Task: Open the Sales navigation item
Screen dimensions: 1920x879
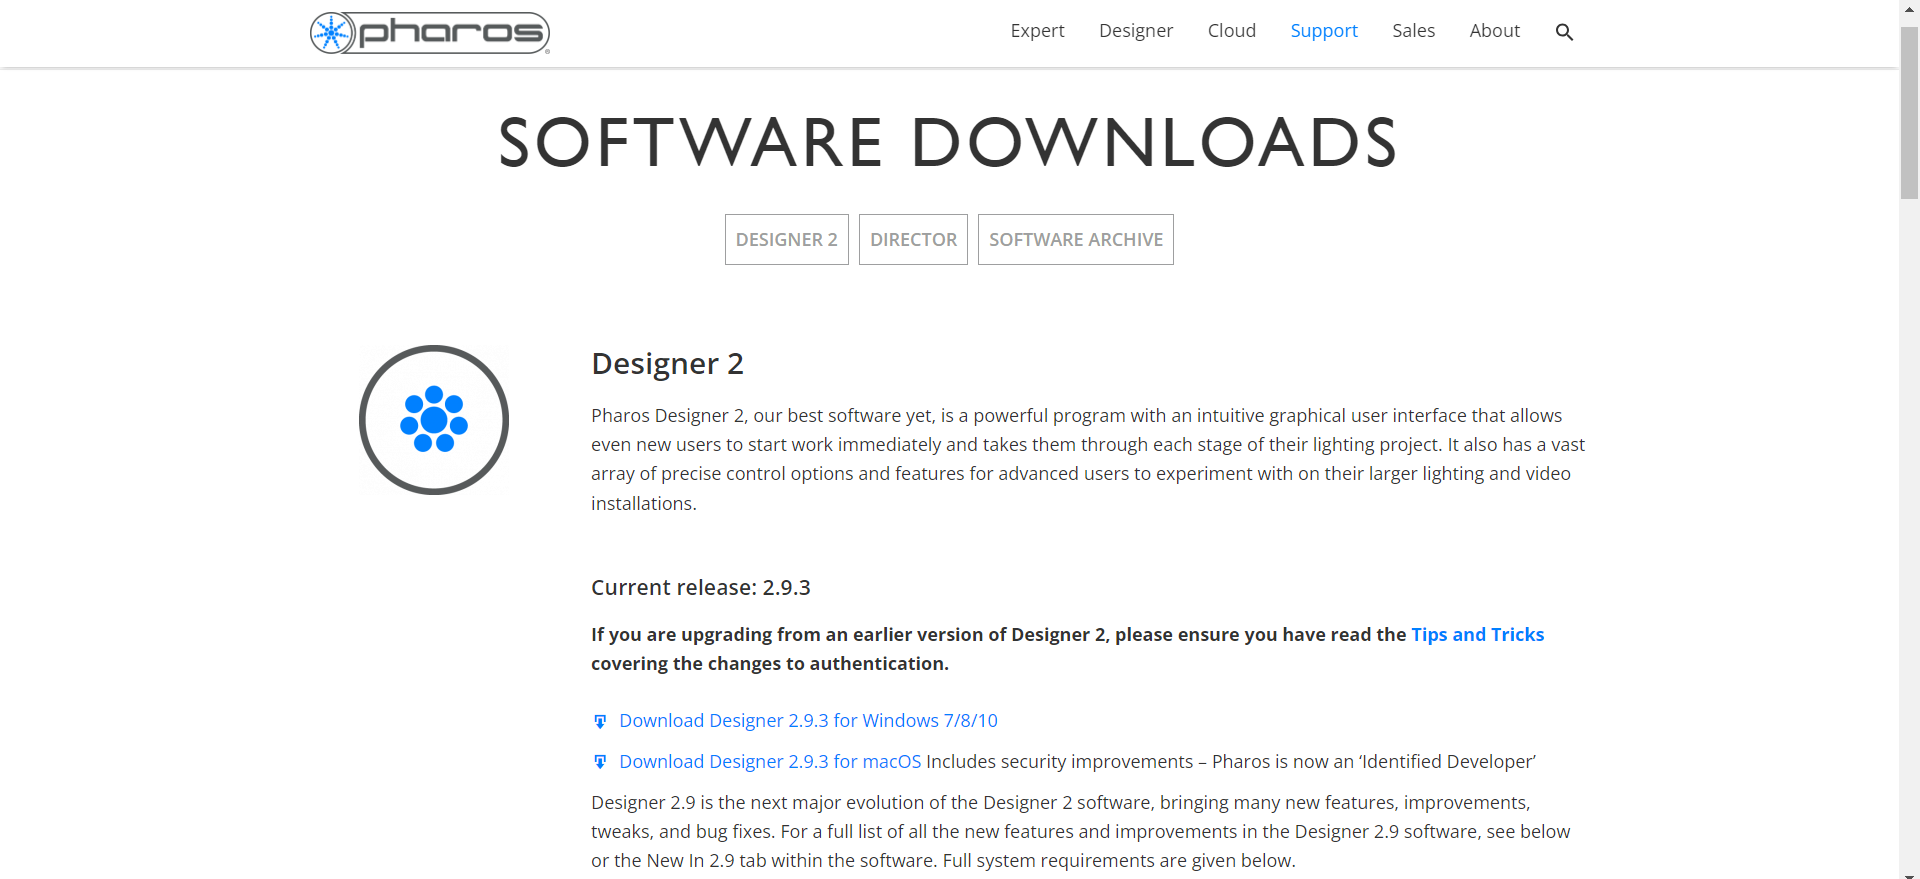Action: (1413, 31)
